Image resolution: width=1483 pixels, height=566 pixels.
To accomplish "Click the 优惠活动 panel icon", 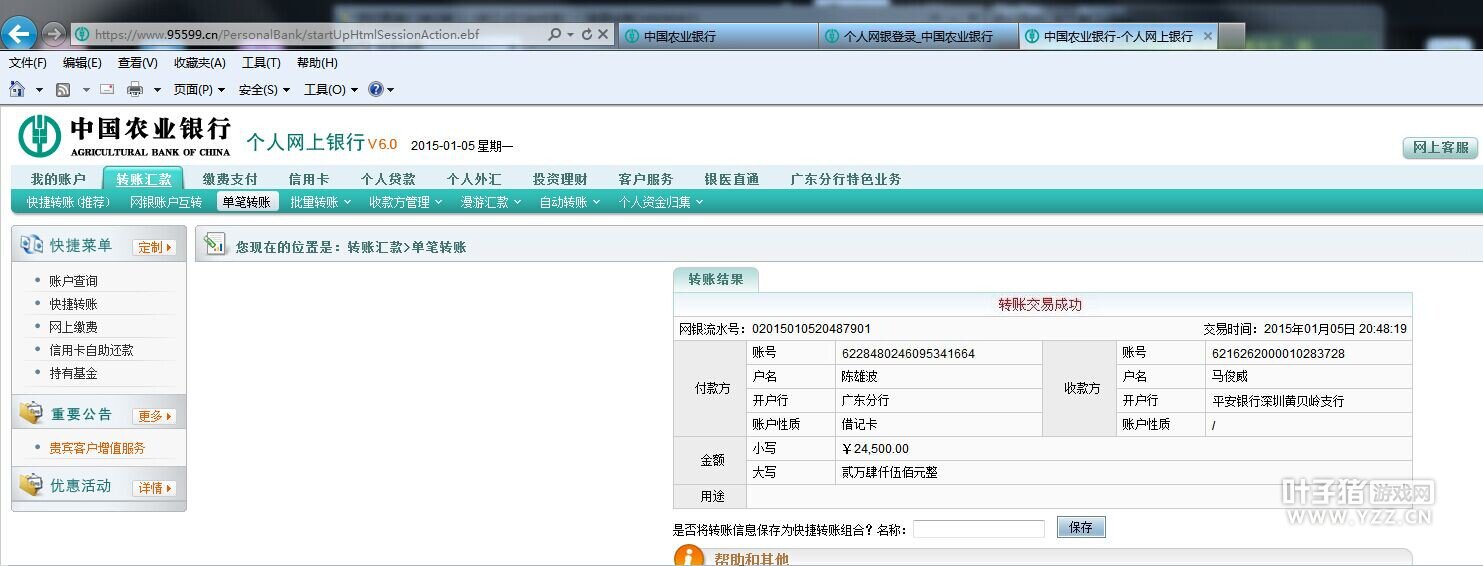I will pyautogui.click(x=31, y=485).
